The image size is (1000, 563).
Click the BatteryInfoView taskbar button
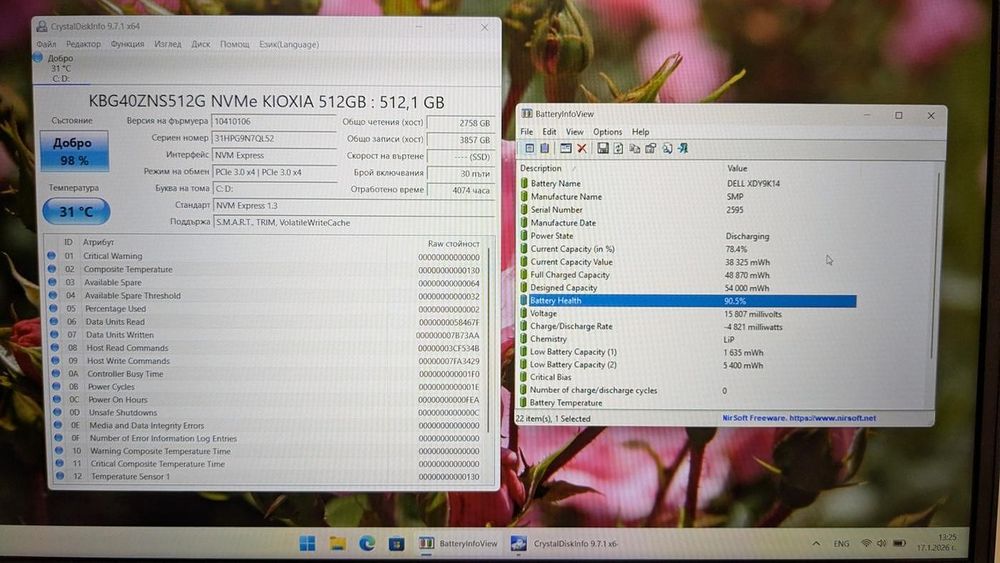pos(458,544)
